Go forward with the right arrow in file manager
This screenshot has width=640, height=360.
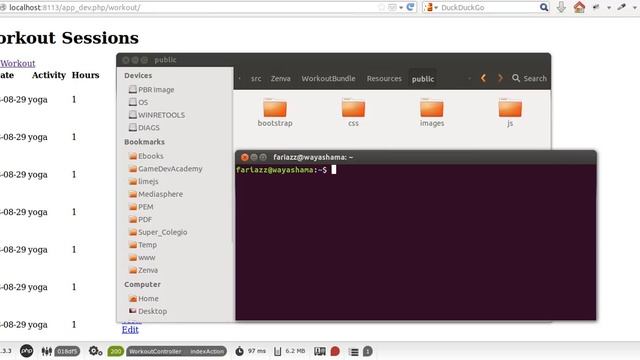point(500,78)
